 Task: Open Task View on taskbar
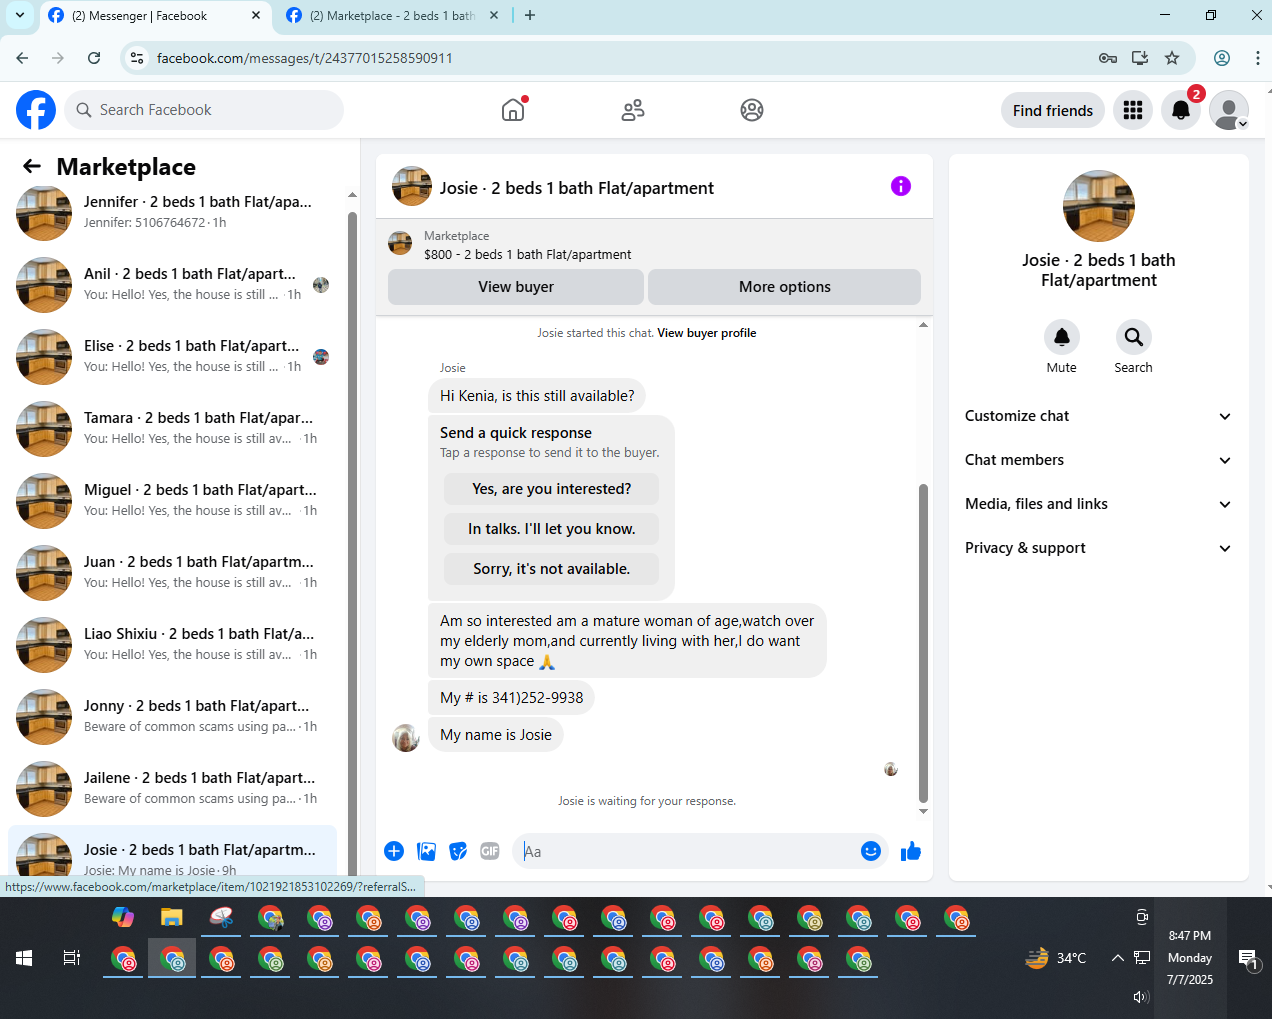tap(72, 958)
